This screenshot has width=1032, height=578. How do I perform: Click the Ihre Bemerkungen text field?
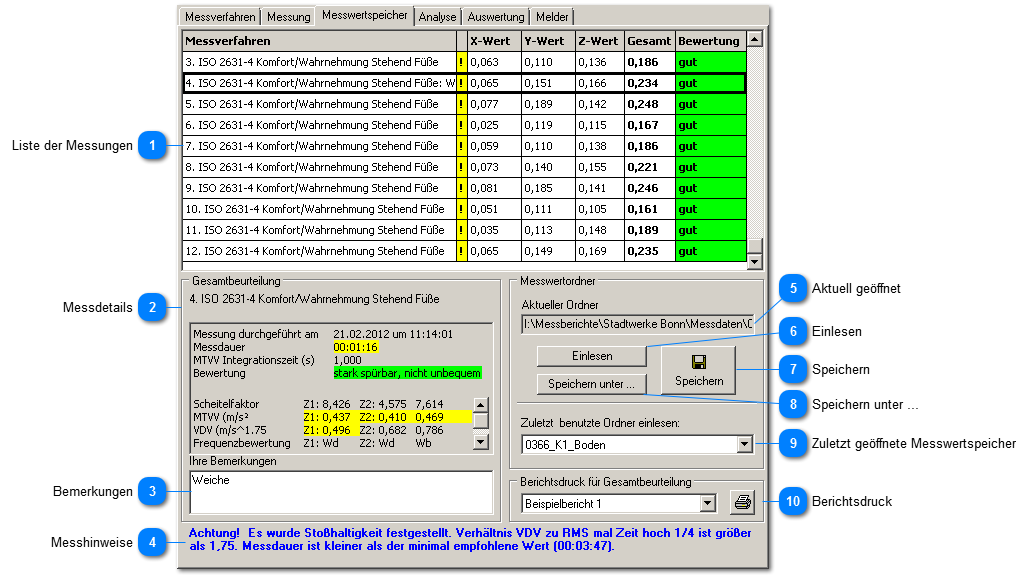coord(340,492)
